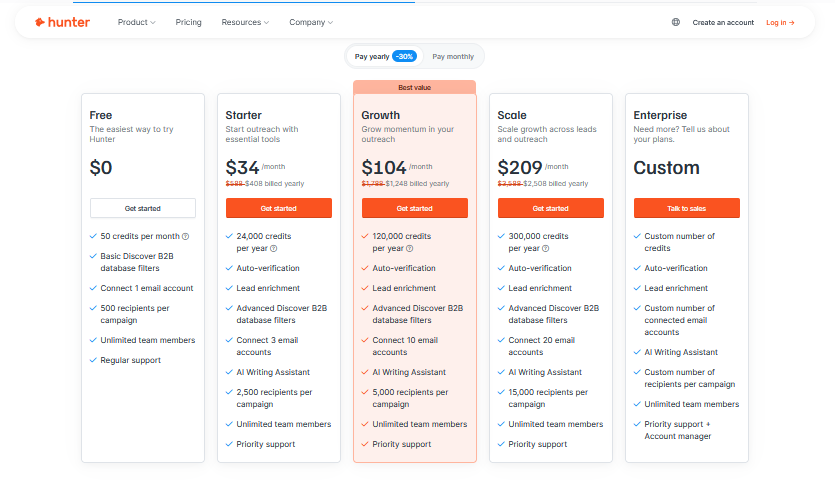Click Get started on Starter plan
835x483 pixels.
pyautogui.click(x=279, y=208)
